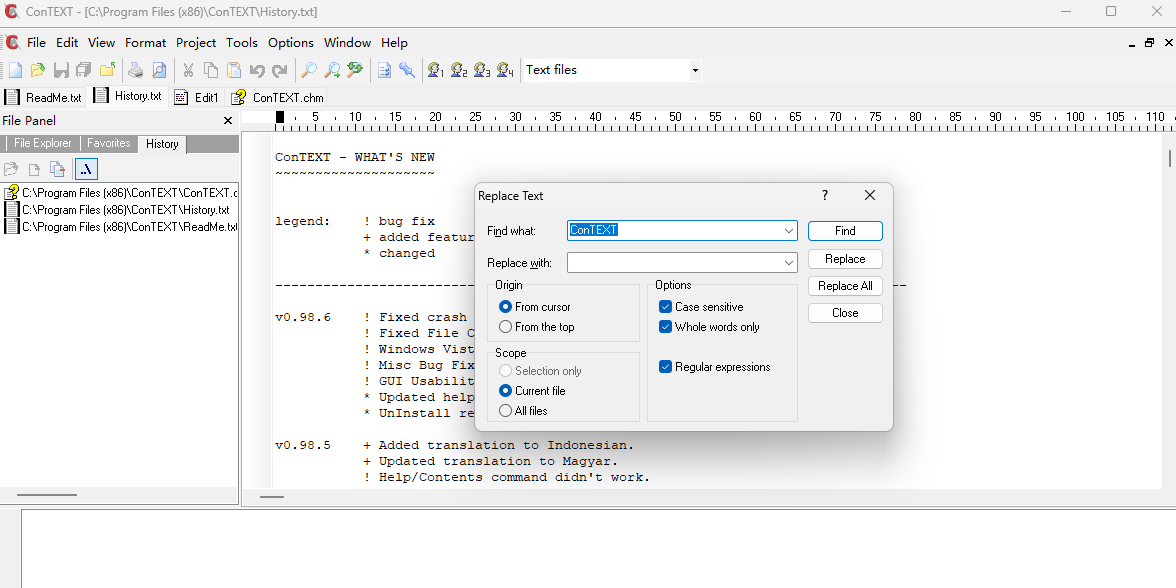
Task: Open the View menu
Action: 101,43
